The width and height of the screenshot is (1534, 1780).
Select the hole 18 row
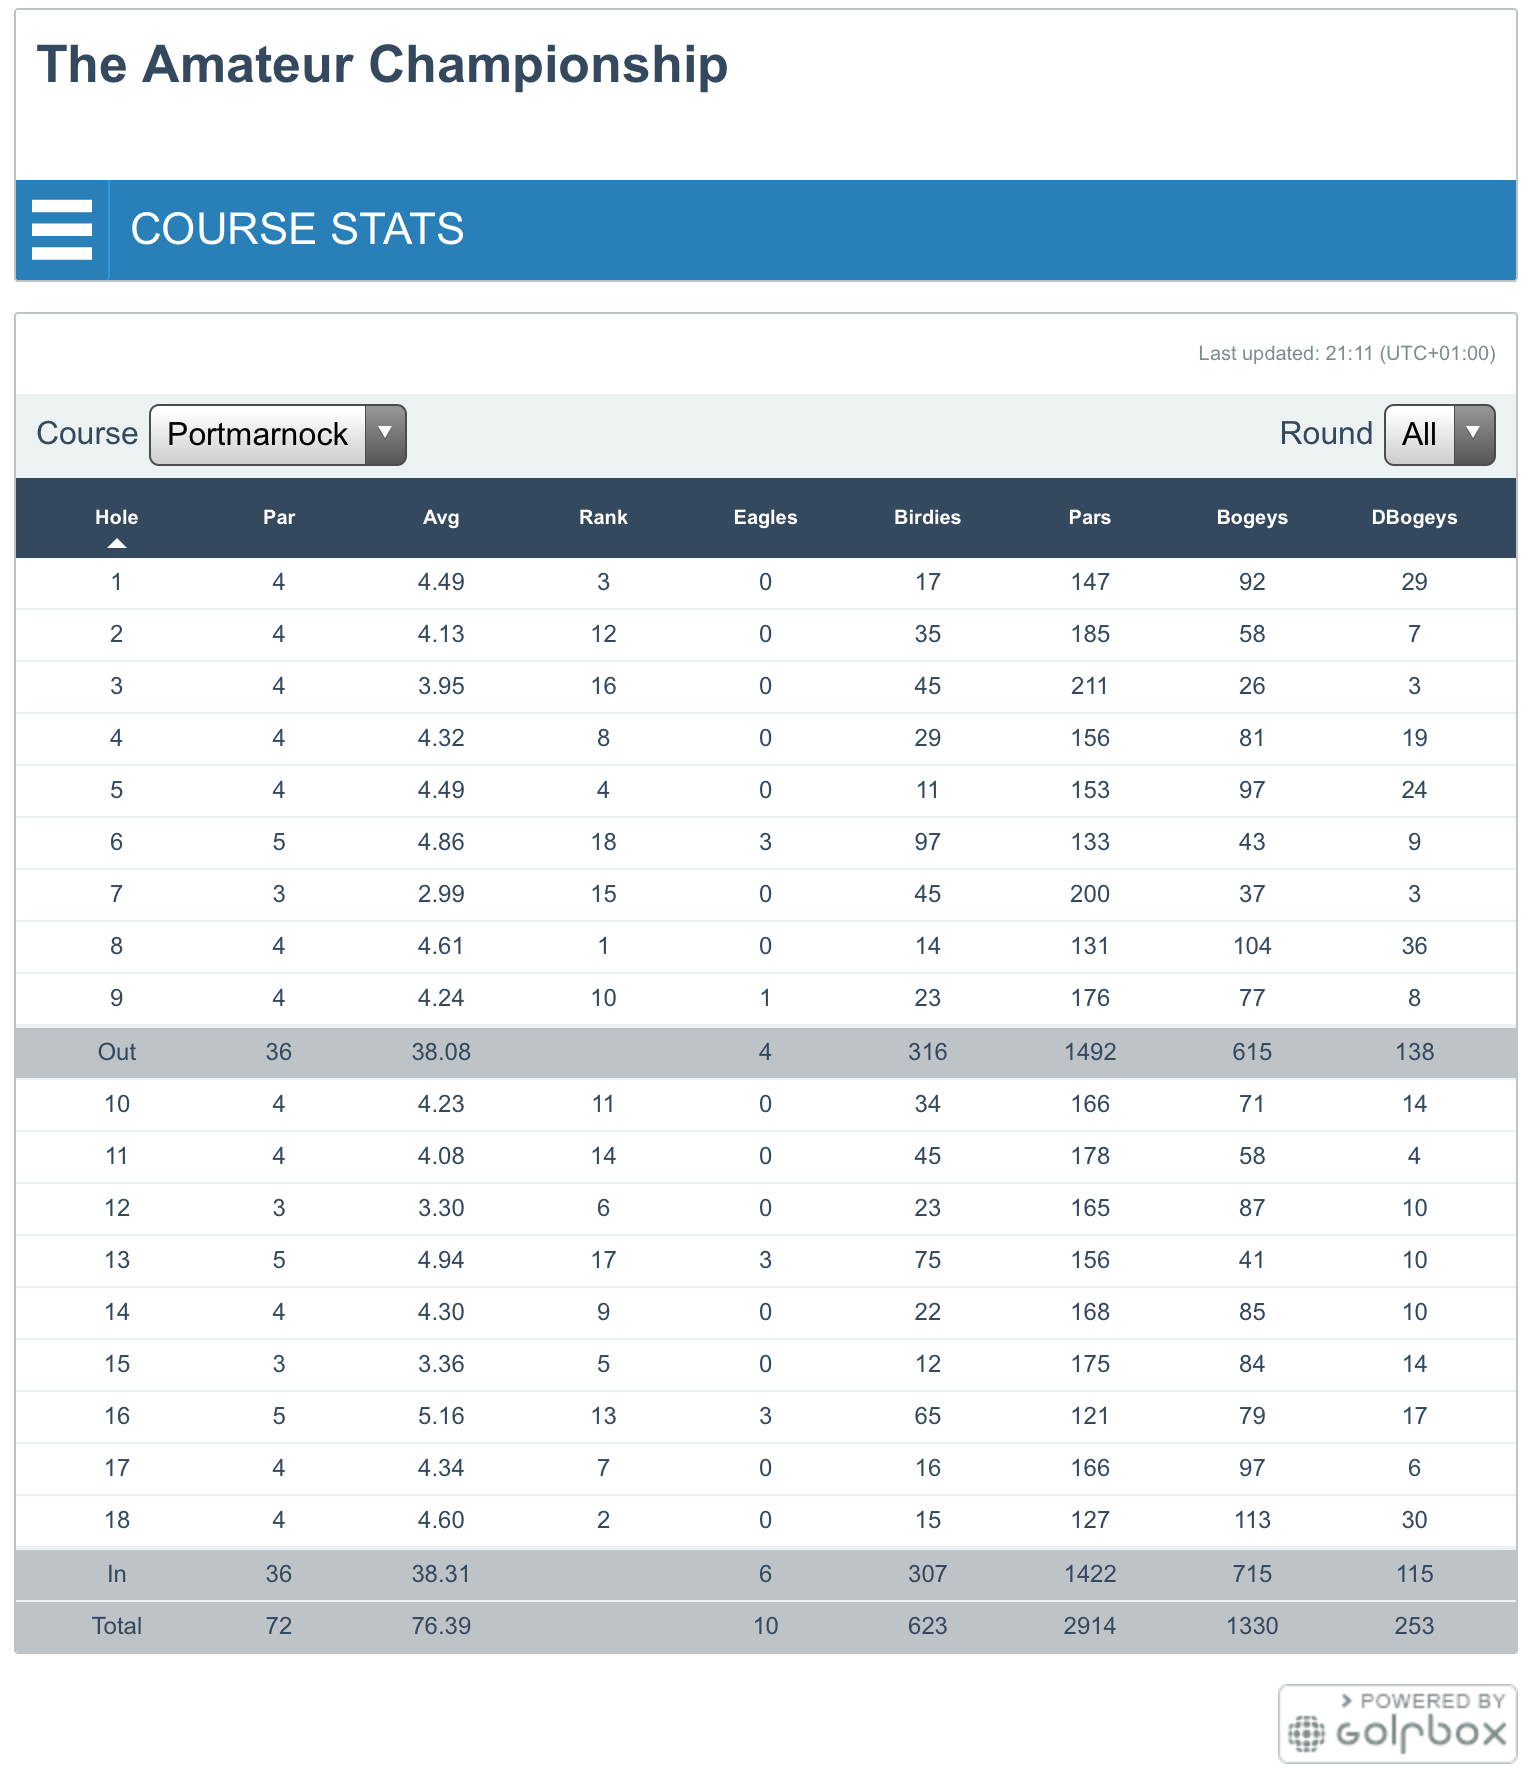coord(765,1520)
